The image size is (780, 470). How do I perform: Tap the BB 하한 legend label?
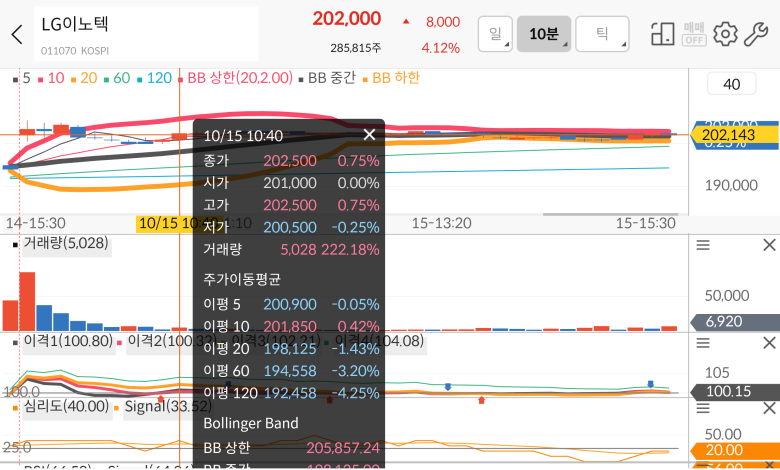point(391,78)
